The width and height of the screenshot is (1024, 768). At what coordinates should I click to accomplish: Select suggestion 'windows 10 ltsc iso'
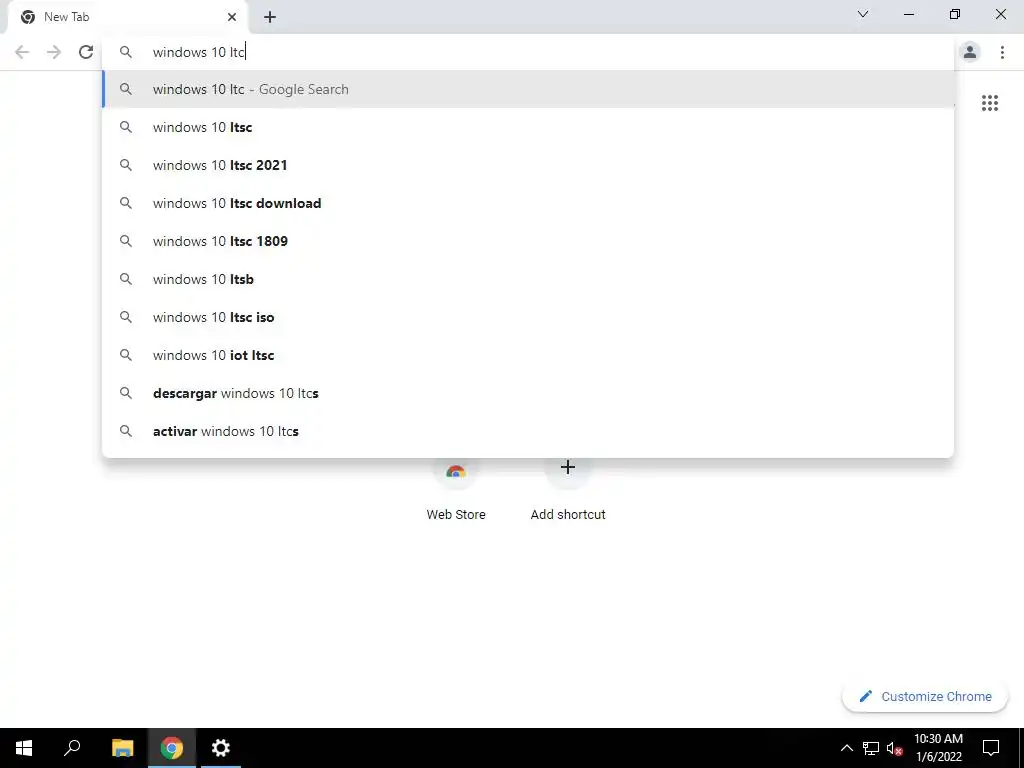[528, 317]
